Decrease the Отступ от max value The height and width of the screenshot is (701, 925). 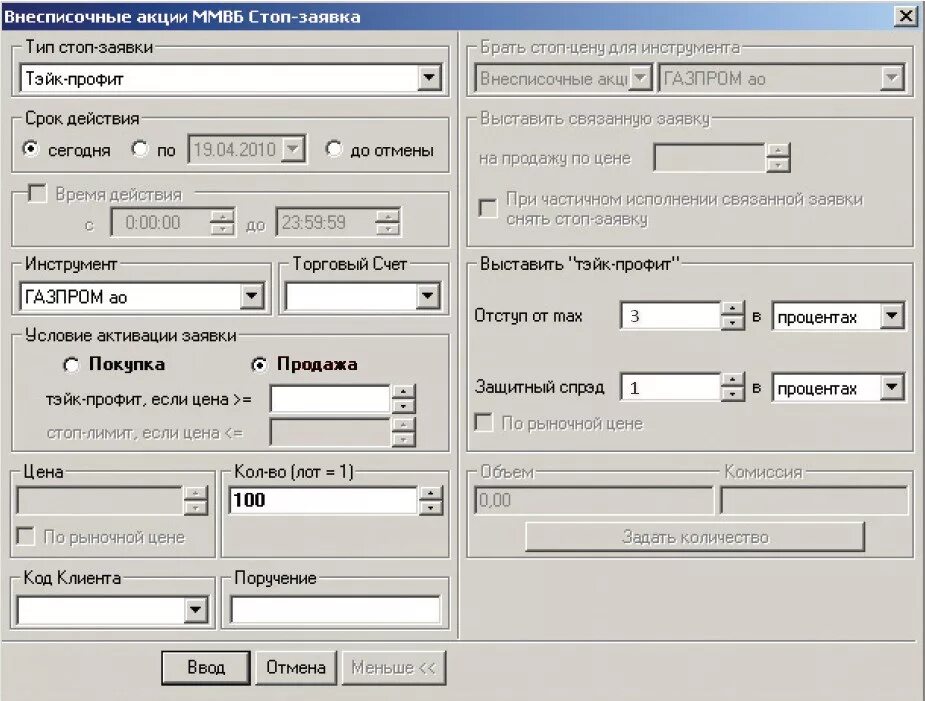tap(733, 323)
